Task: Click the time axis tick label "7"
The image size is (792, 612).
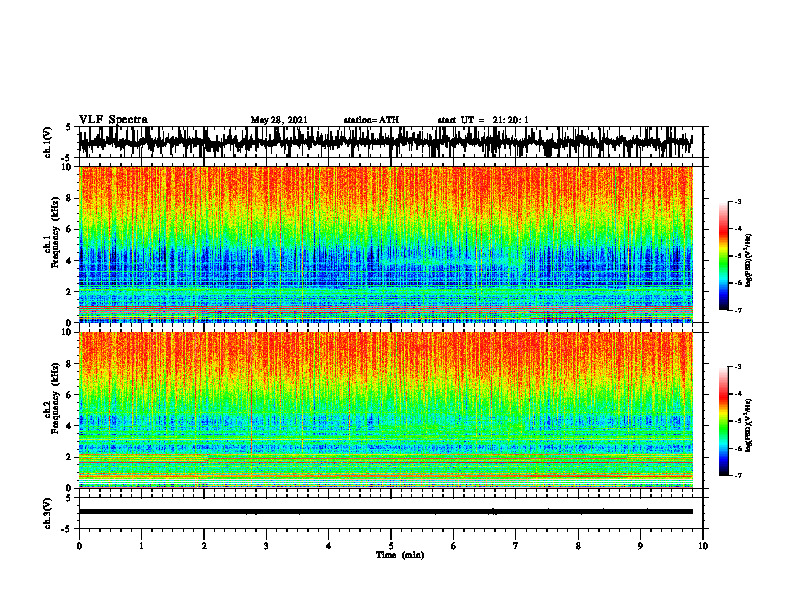Action: point(516,546)
